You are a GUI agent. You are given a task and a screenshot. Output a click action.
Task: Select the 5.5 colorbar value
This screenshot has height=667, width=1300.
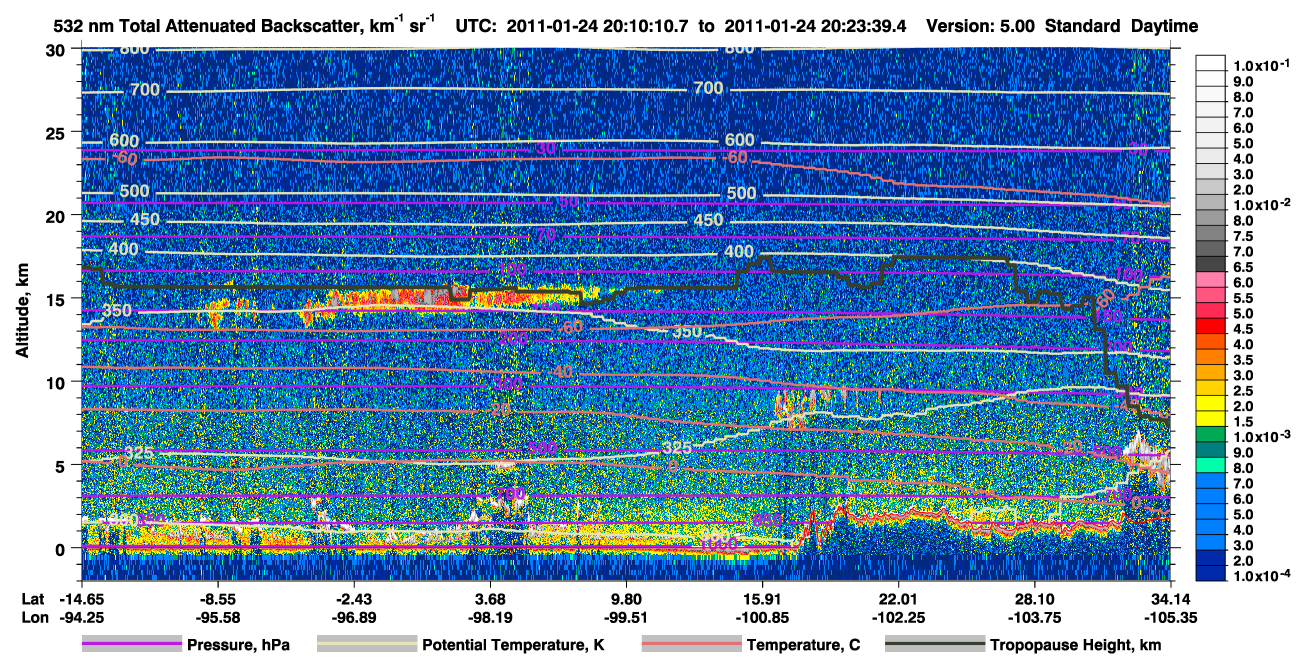click(x=1243, y=298)
